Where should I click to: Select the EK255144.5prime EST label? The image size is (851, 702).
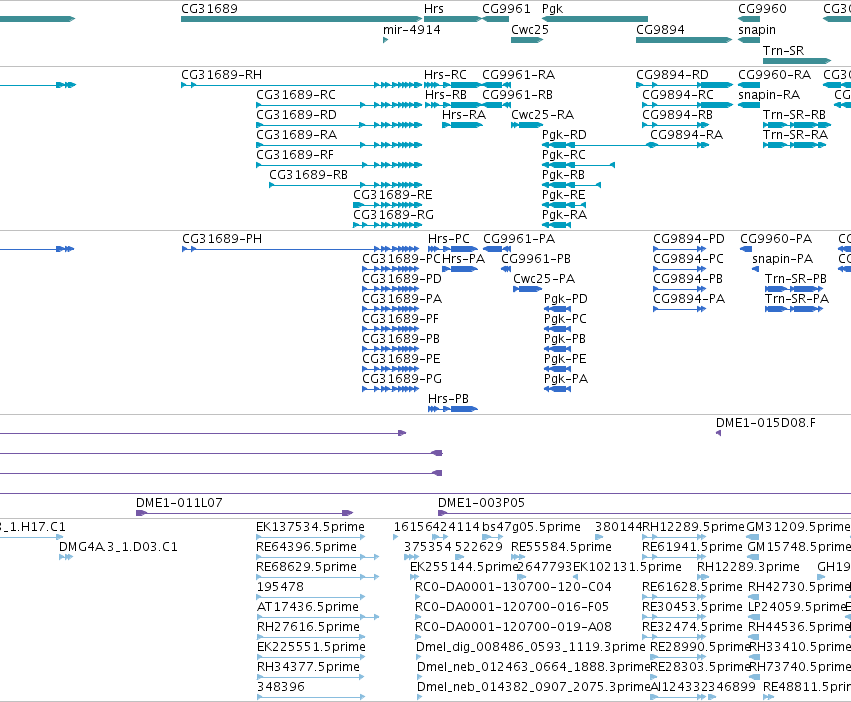click(x=463, y=567)
